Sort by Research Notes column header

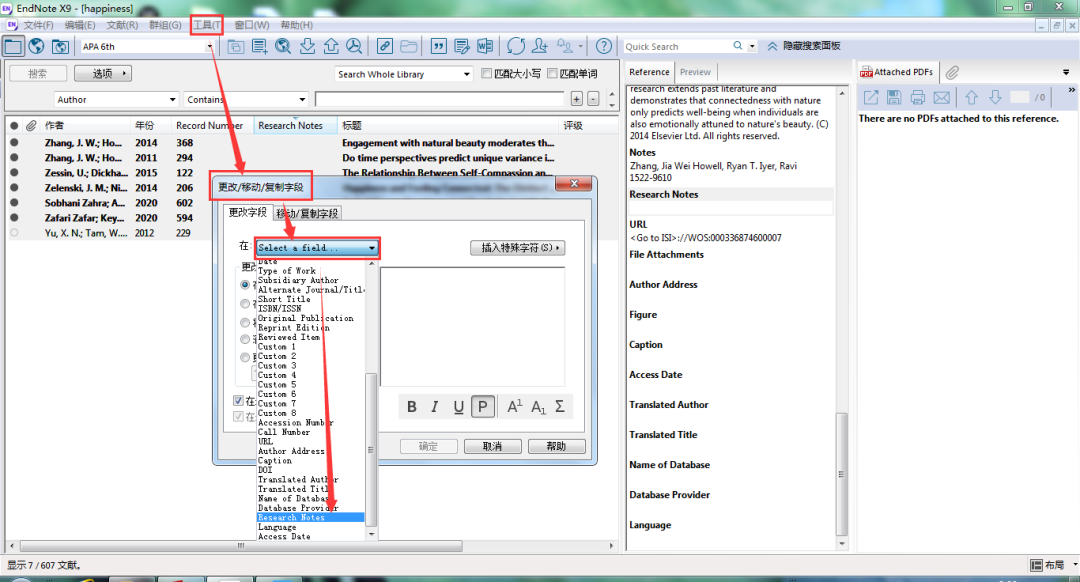pyautogui.click(x=295, y=125)
